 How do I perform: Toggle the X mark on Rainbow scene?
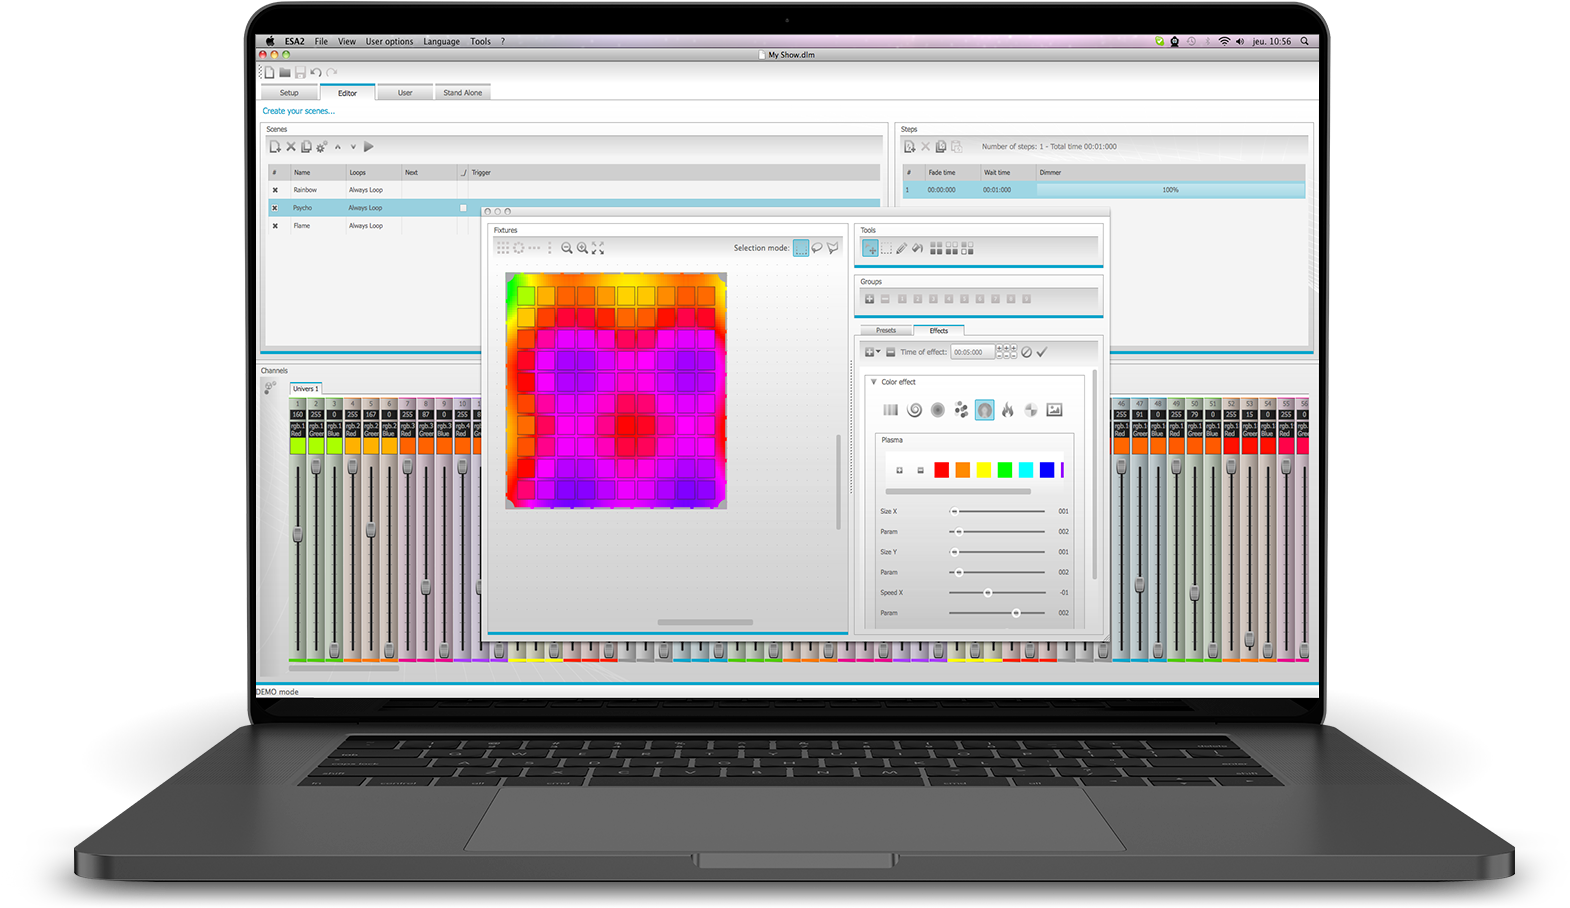pos(275,190)
